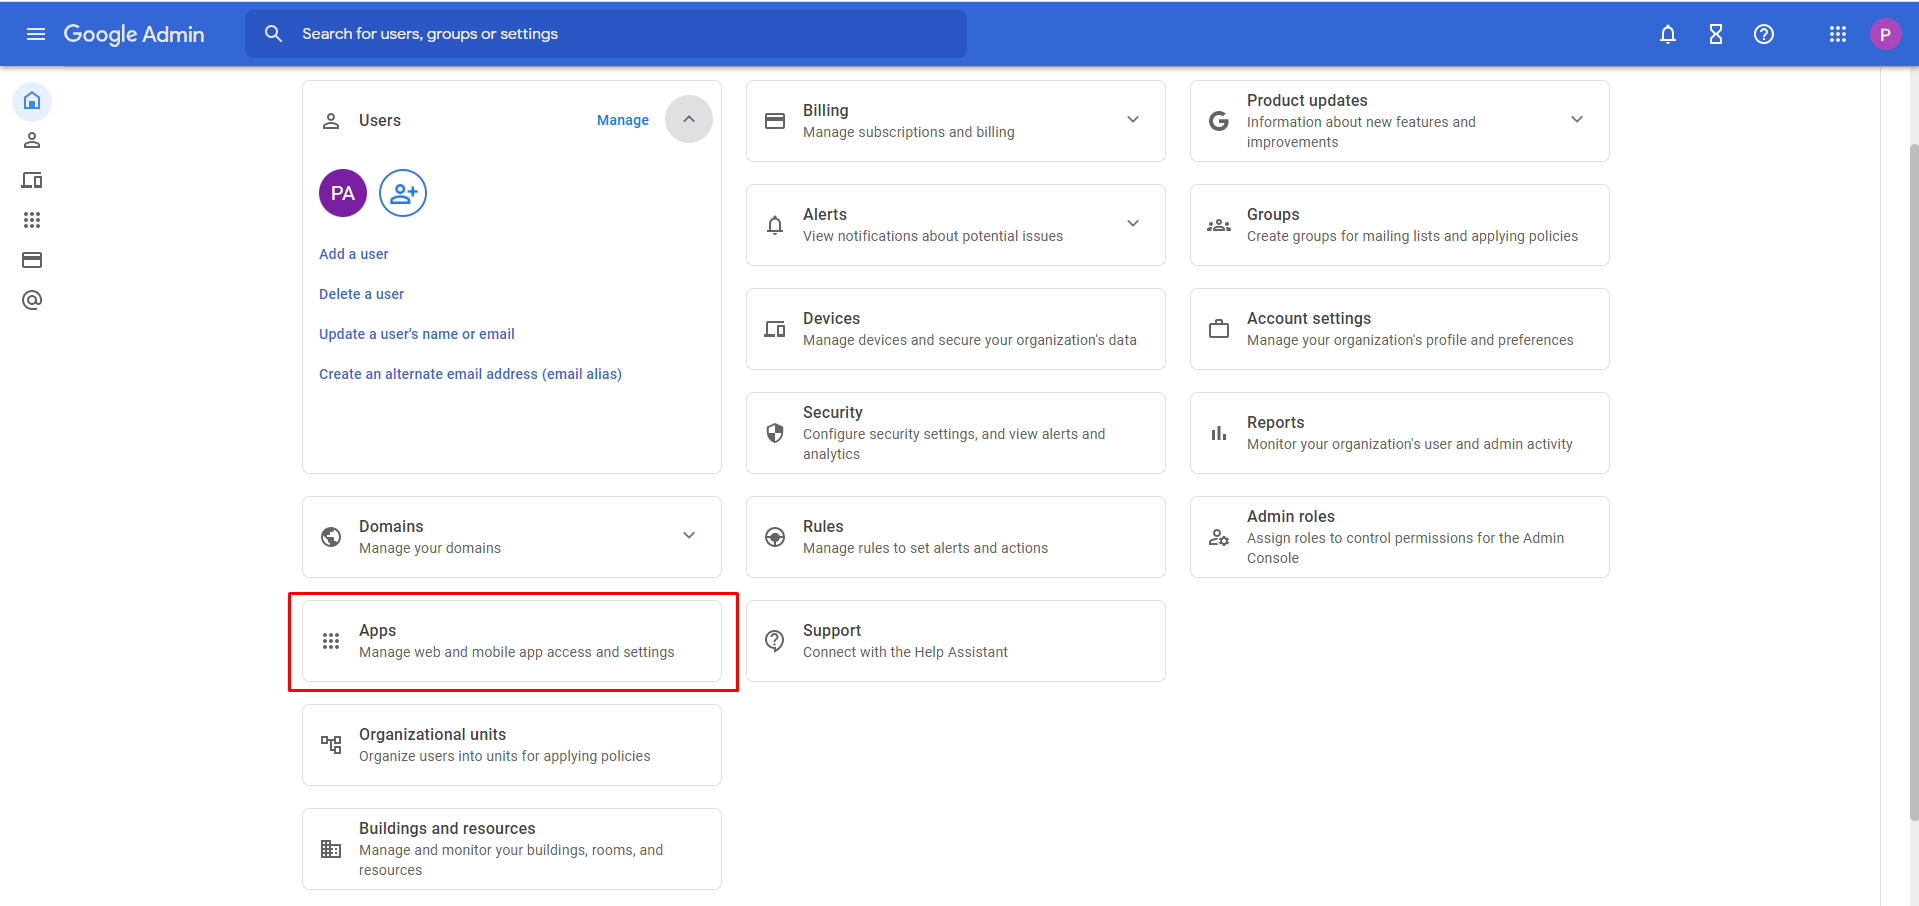The height and width of the screenshot is (906, 1919).
Task: Open Apps grid icon in left sidebar
Action: 32,220
